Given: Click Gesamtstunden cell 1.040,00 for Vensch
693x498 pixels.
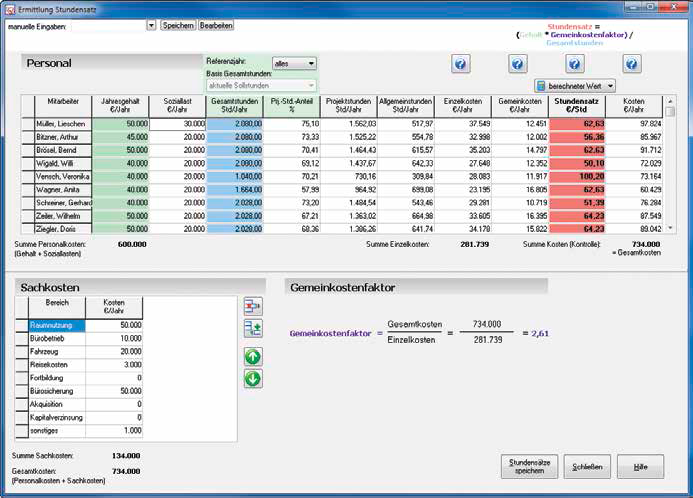Looking at the screenshot, I should click(x=235, y=177).
